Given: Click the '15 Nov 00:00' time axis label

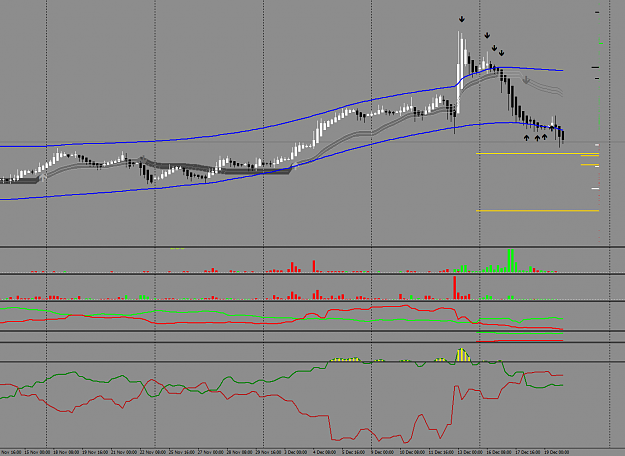Looking at the screenshot, I should click(x=37, y=452).
